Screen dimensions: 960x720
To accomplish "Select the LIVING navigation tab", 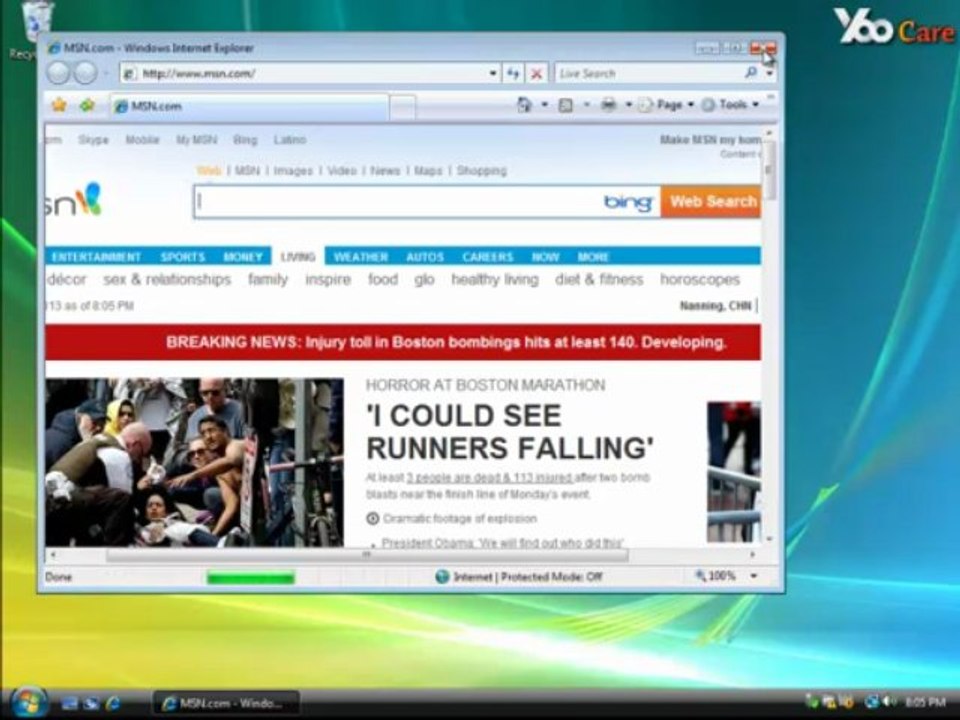I will tap(298, 257).
